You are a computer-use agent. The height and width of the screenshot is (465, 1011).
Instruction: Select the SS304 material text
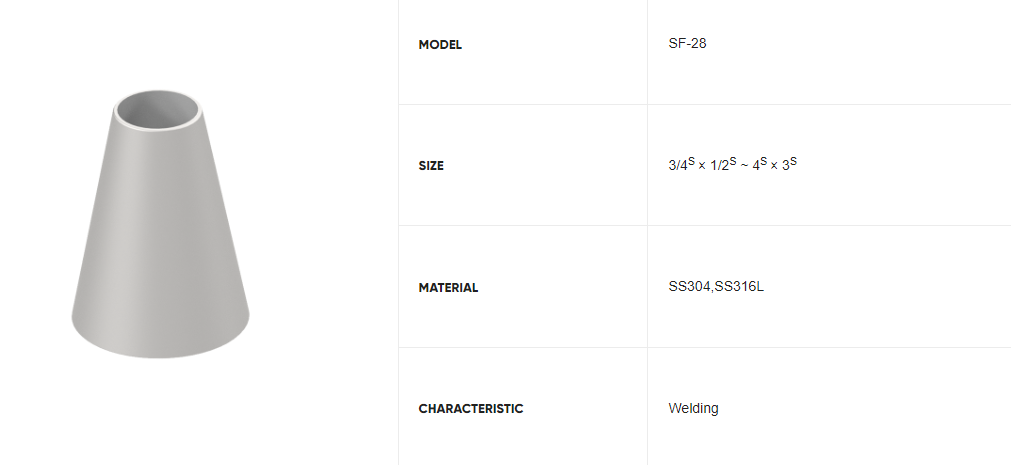point(689,286)
